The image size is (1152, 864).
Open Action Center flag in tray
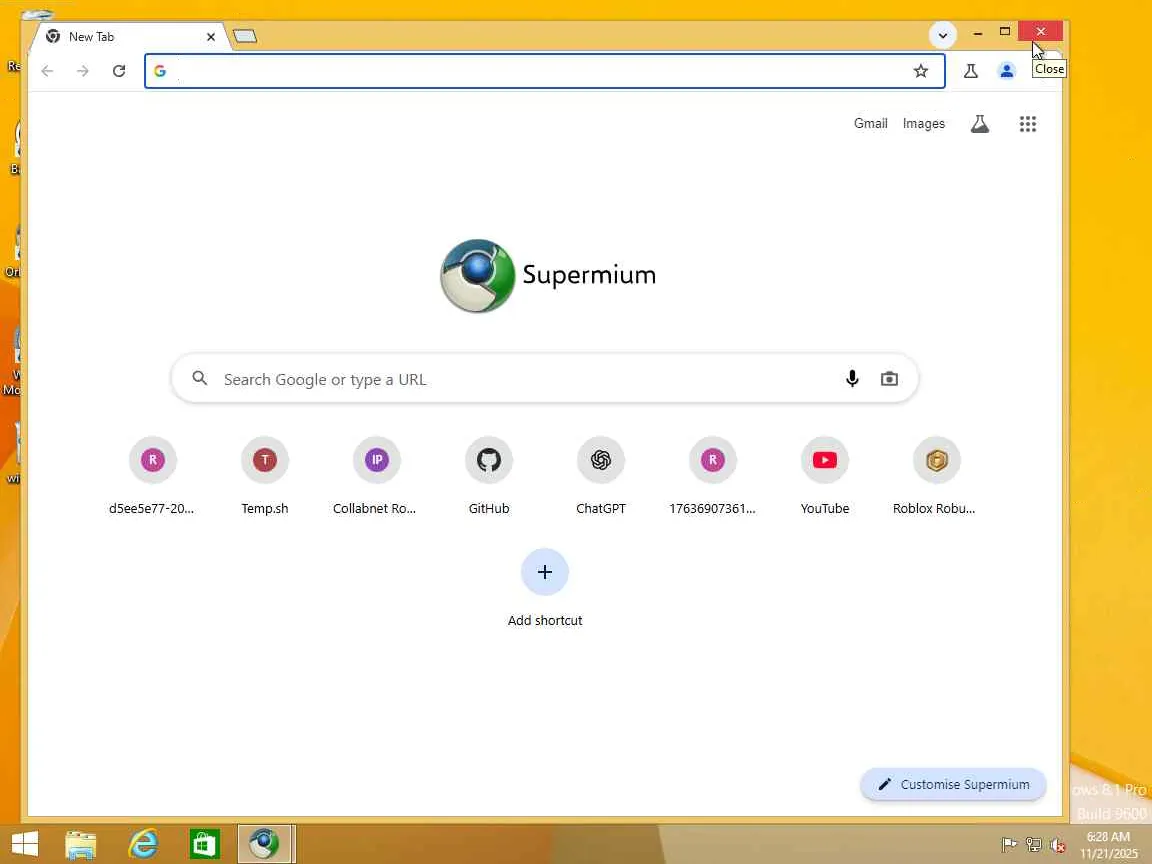pos(1009,846)
